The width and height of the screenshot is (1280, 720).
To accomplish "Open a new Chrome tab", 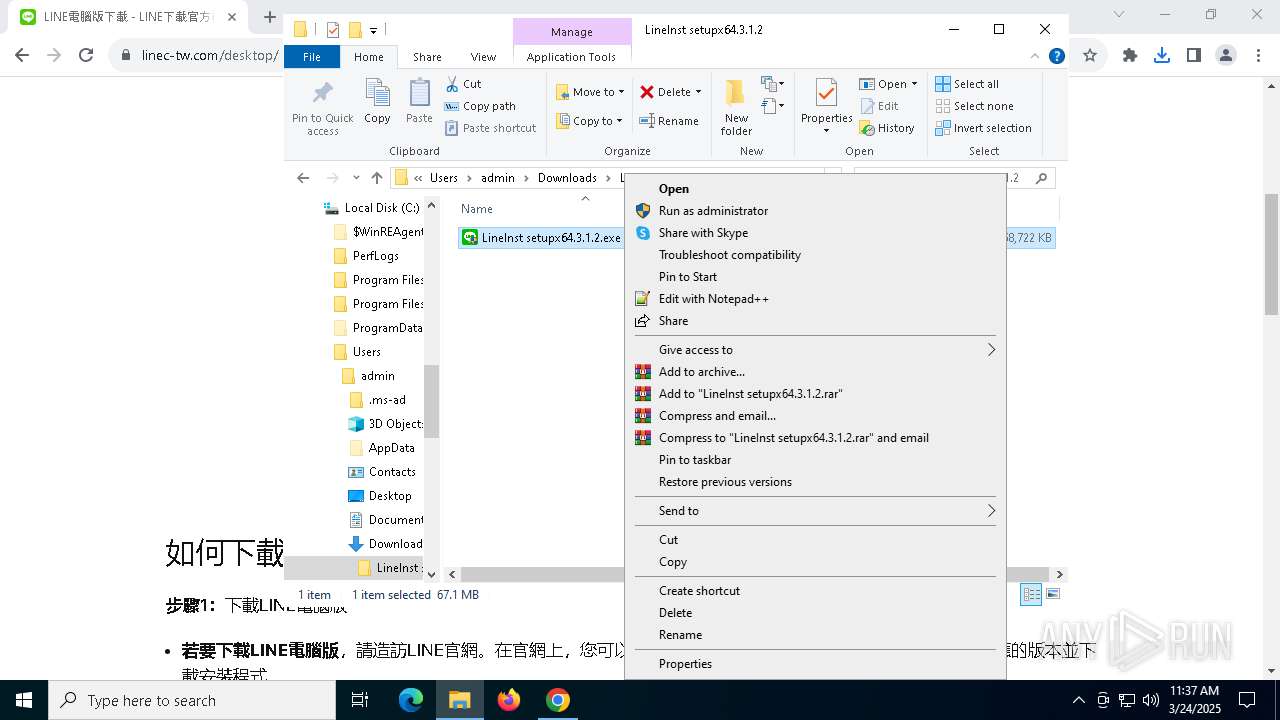I will 269,17.
